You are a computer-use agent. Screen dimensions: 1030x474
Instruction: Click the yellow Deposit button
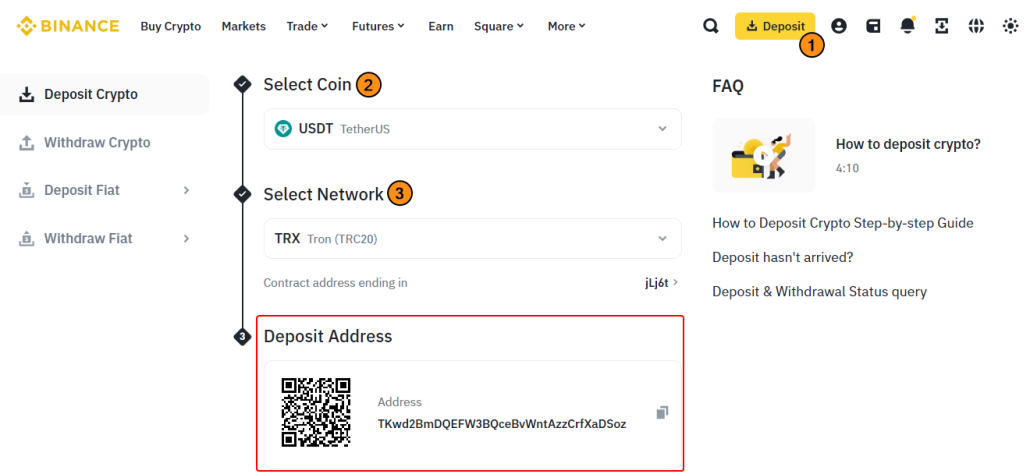[775, 26]
